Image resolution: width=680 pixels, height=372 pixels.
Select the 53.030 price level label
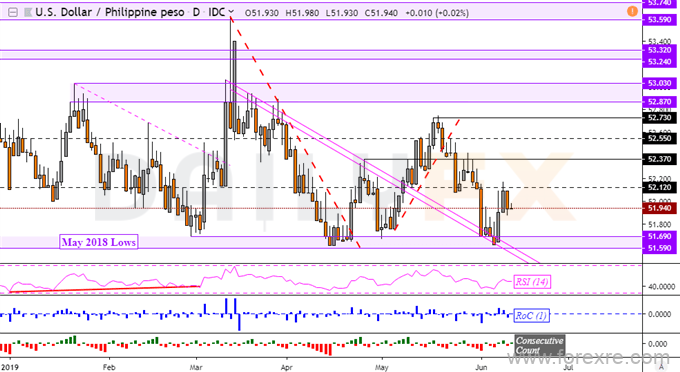[x=659, y=83]
